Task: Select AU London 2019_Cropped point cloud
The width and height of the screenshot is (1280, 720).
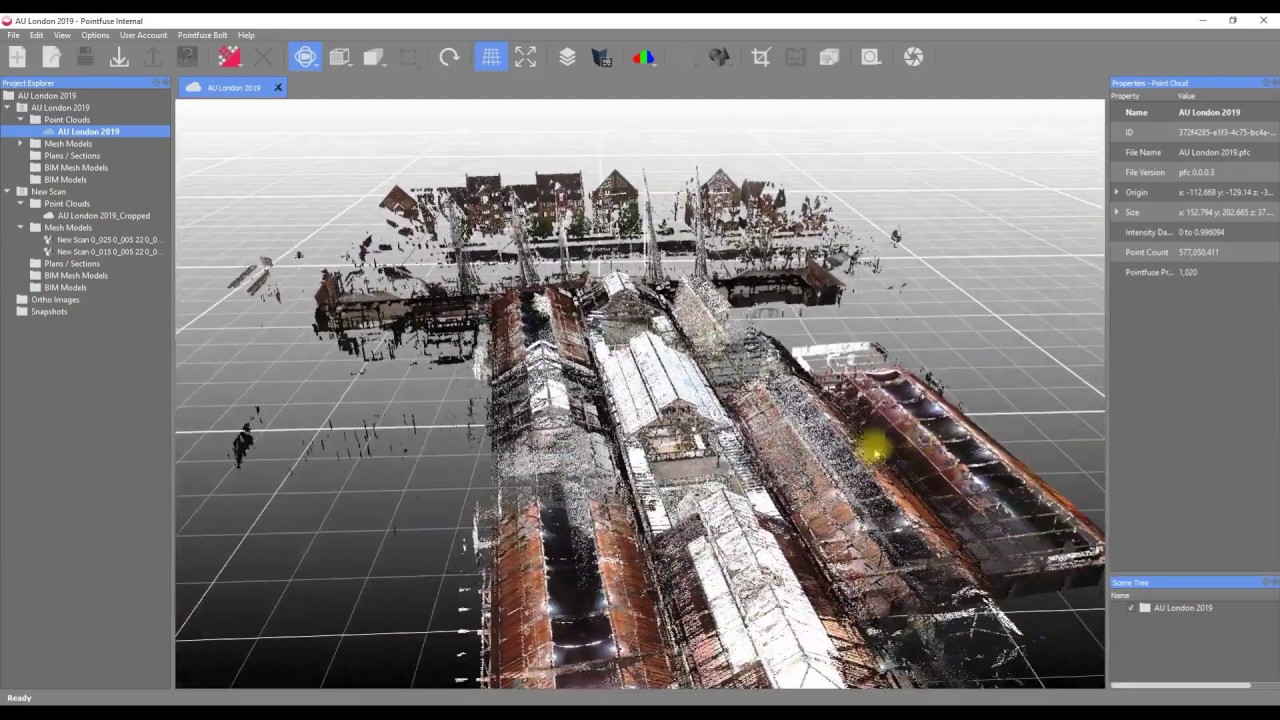Action: [103, 216]
